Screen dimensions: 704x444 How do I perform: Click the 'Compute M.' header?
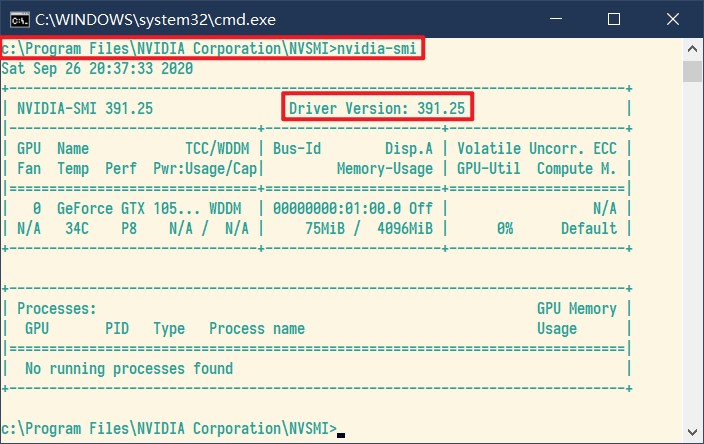coord(576,168)
